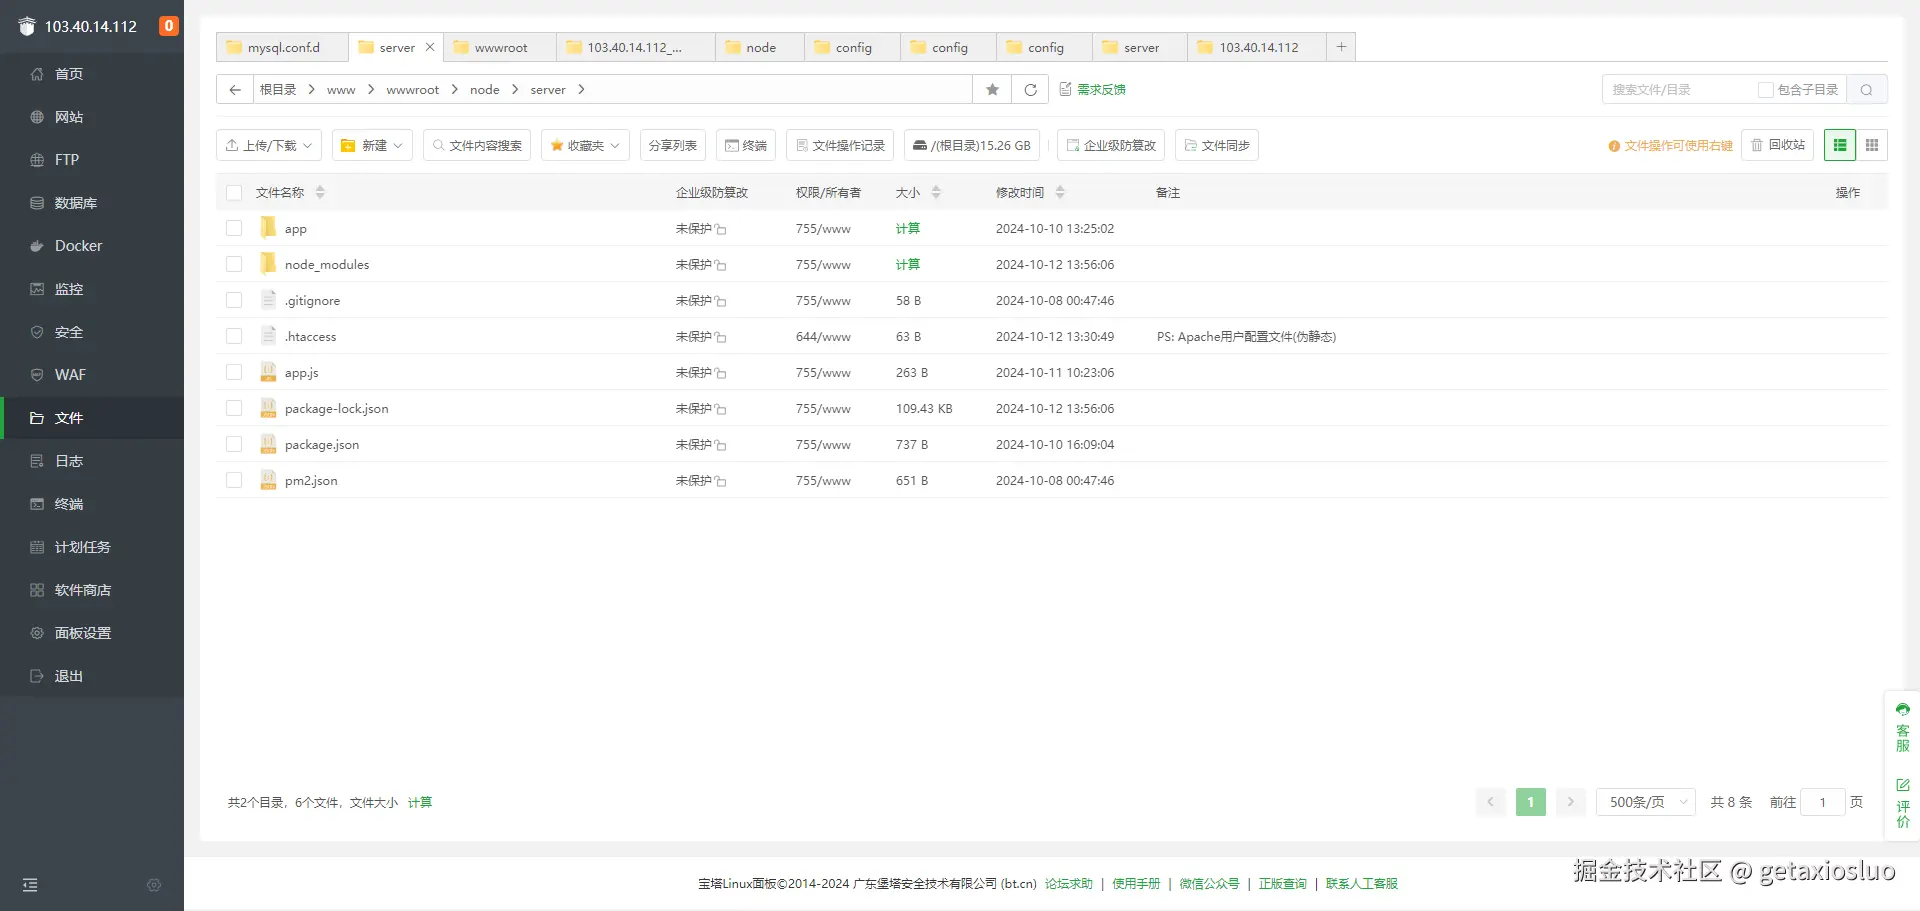Viewport: 1920px width, 911px height.
Task: Go to previous page arrow
Action: pyautogui.click(x=1490, y=802)
